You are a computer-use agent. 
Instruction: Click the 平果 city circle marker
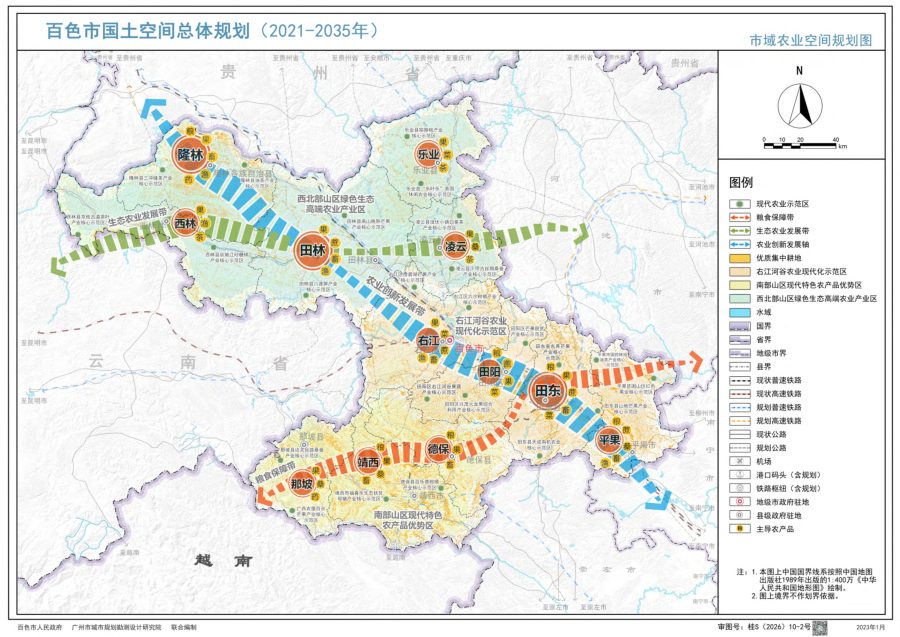(608, 440)
